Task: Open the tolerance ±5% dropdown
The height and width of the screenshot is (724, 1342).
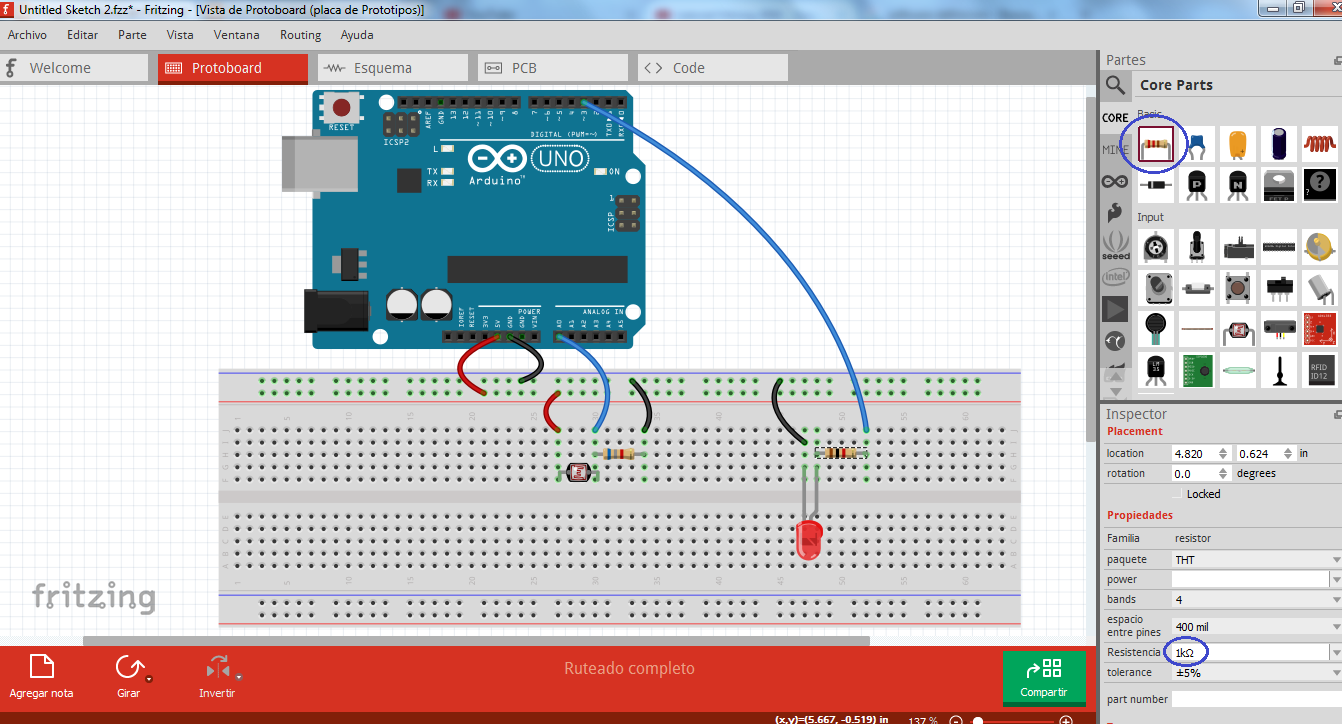Action: pyautogui.click(x=1335, y=672)
